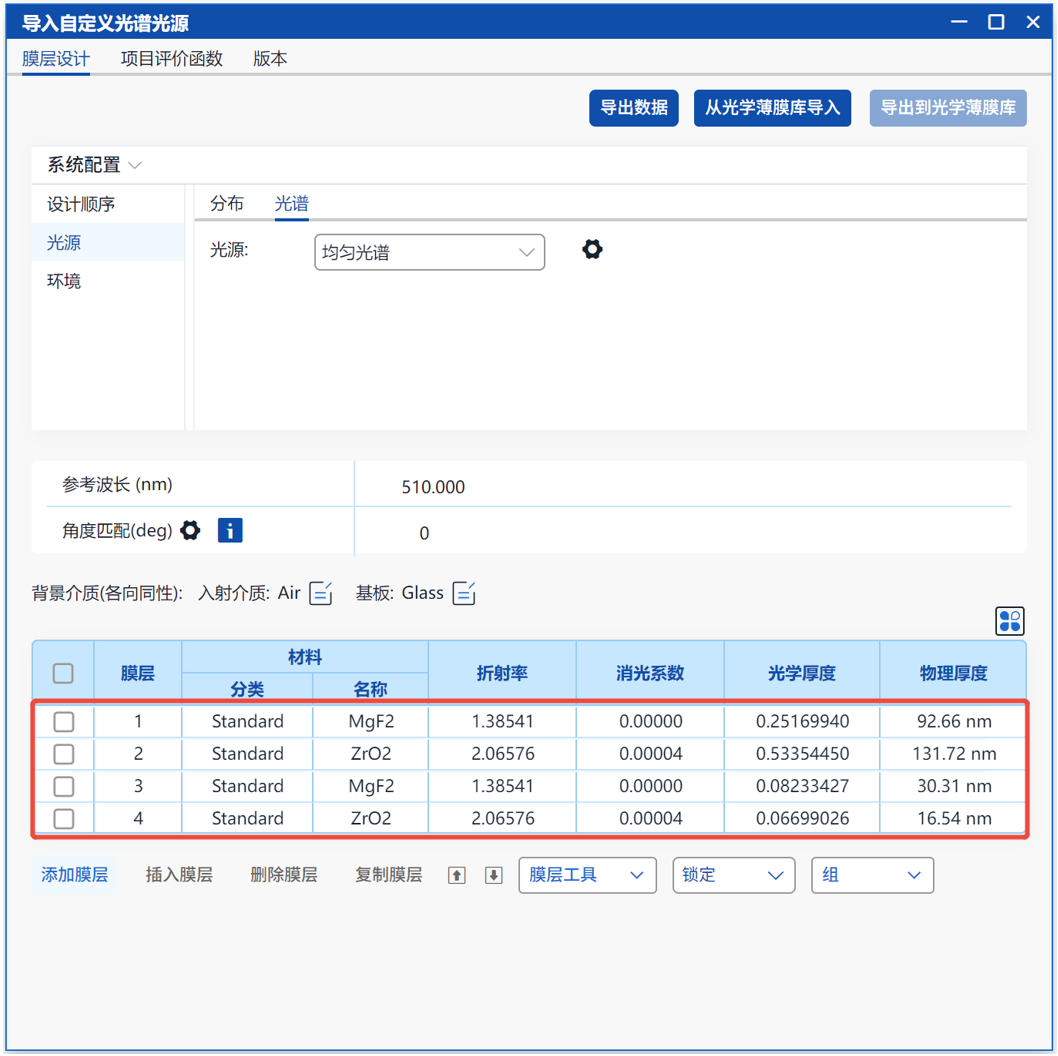This screenshot has width=1058, height=1056.
Task: Toggle the select-all checkbox in table header
Action: pos(63,673)
